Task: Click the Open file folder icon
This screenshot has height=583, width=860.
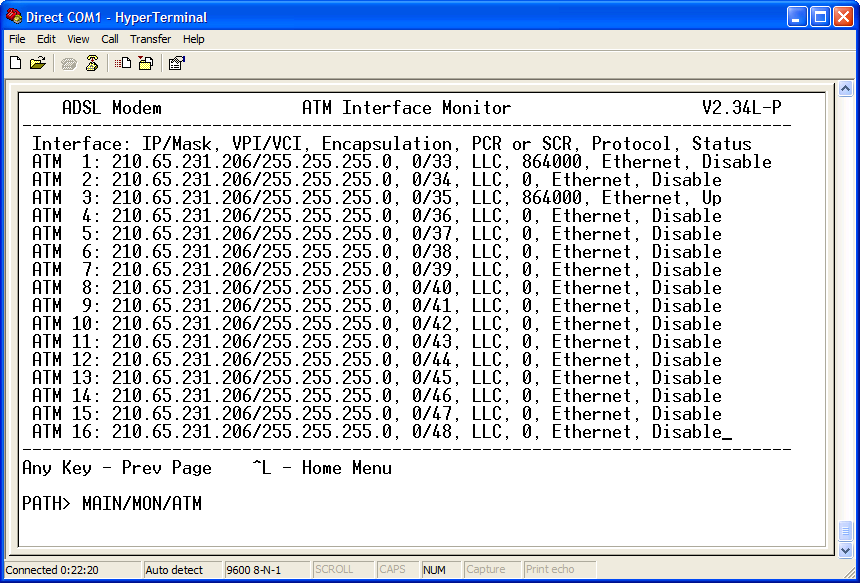Action: click(x=37, y=63)
